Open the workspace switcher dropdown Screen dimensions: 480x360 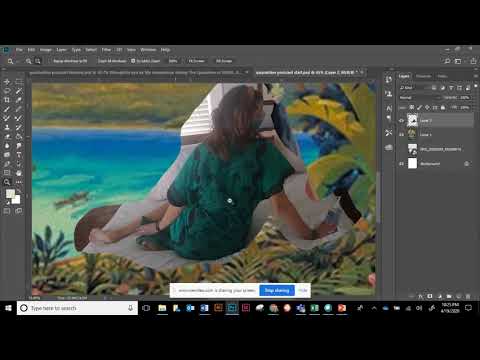pyautogui.click(x=458, y=61)
